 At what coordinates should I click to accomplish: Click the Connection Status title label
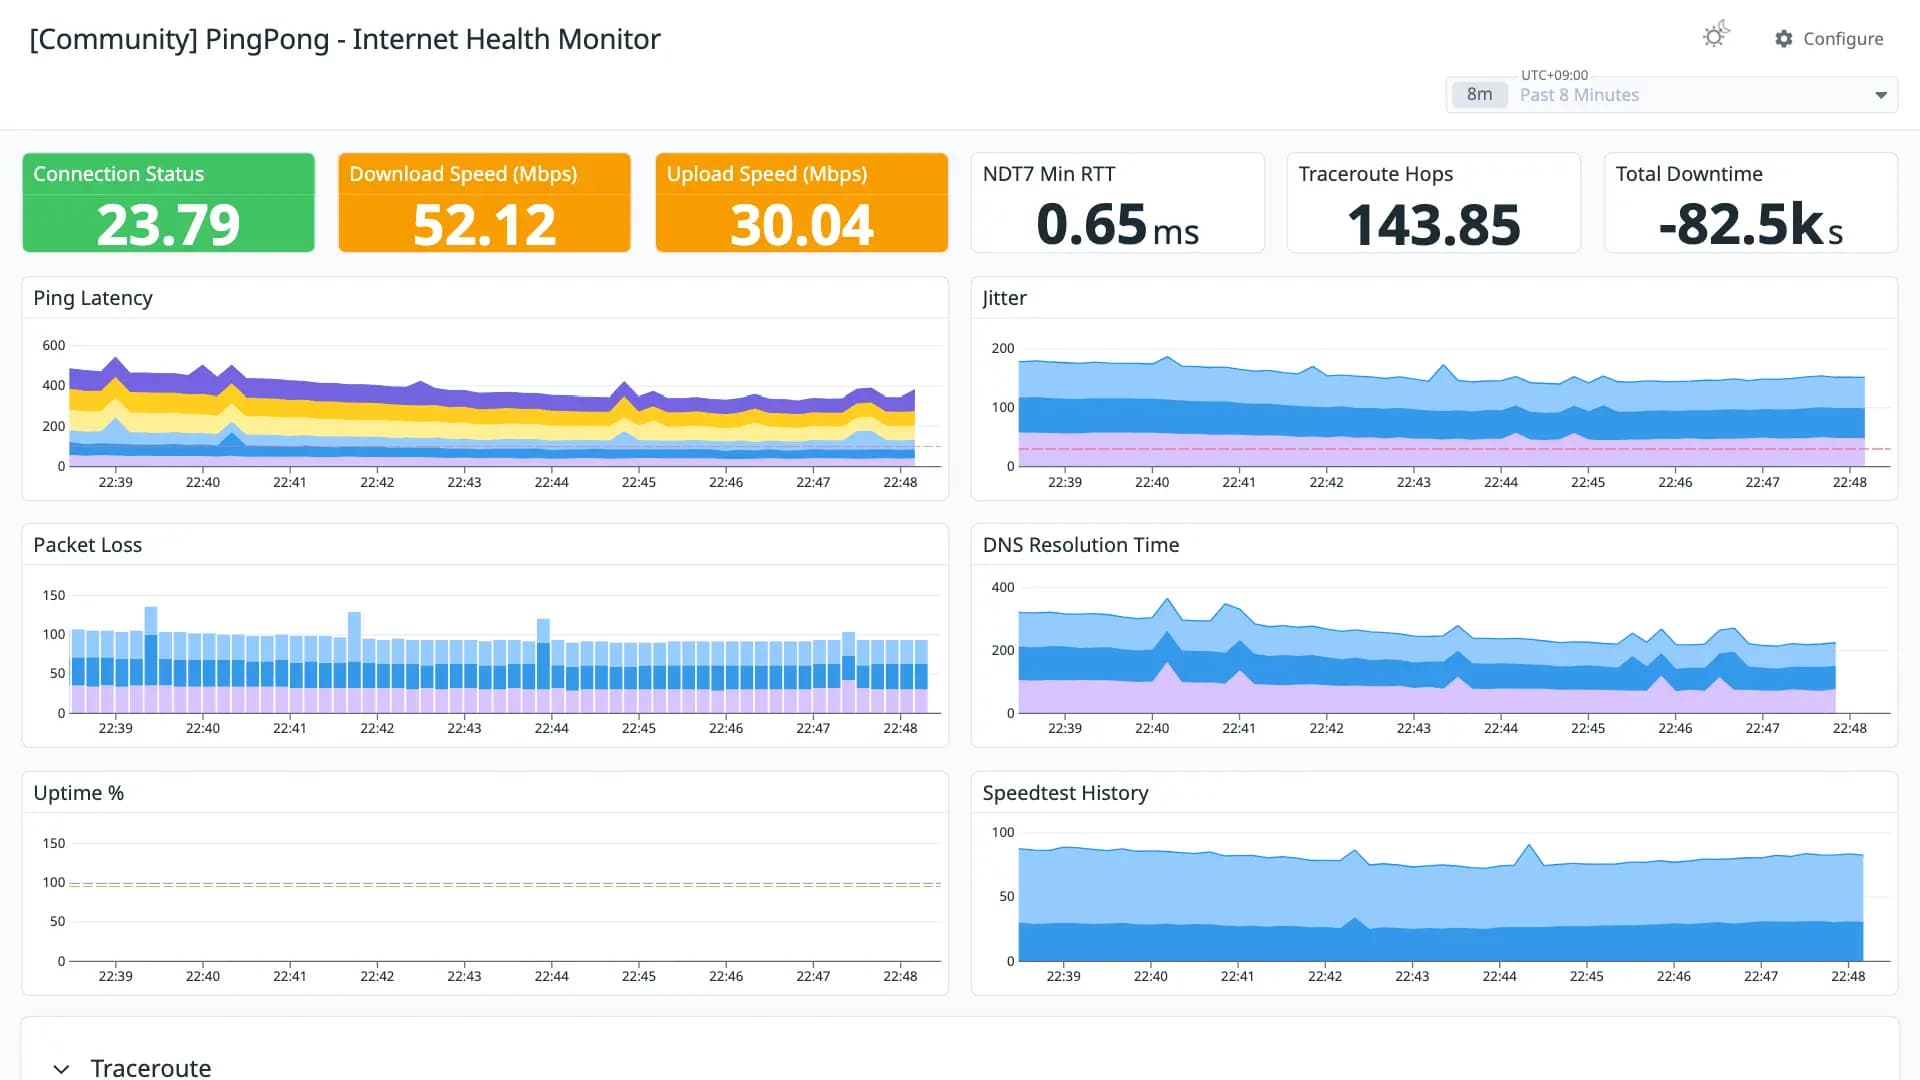(118, 174)
